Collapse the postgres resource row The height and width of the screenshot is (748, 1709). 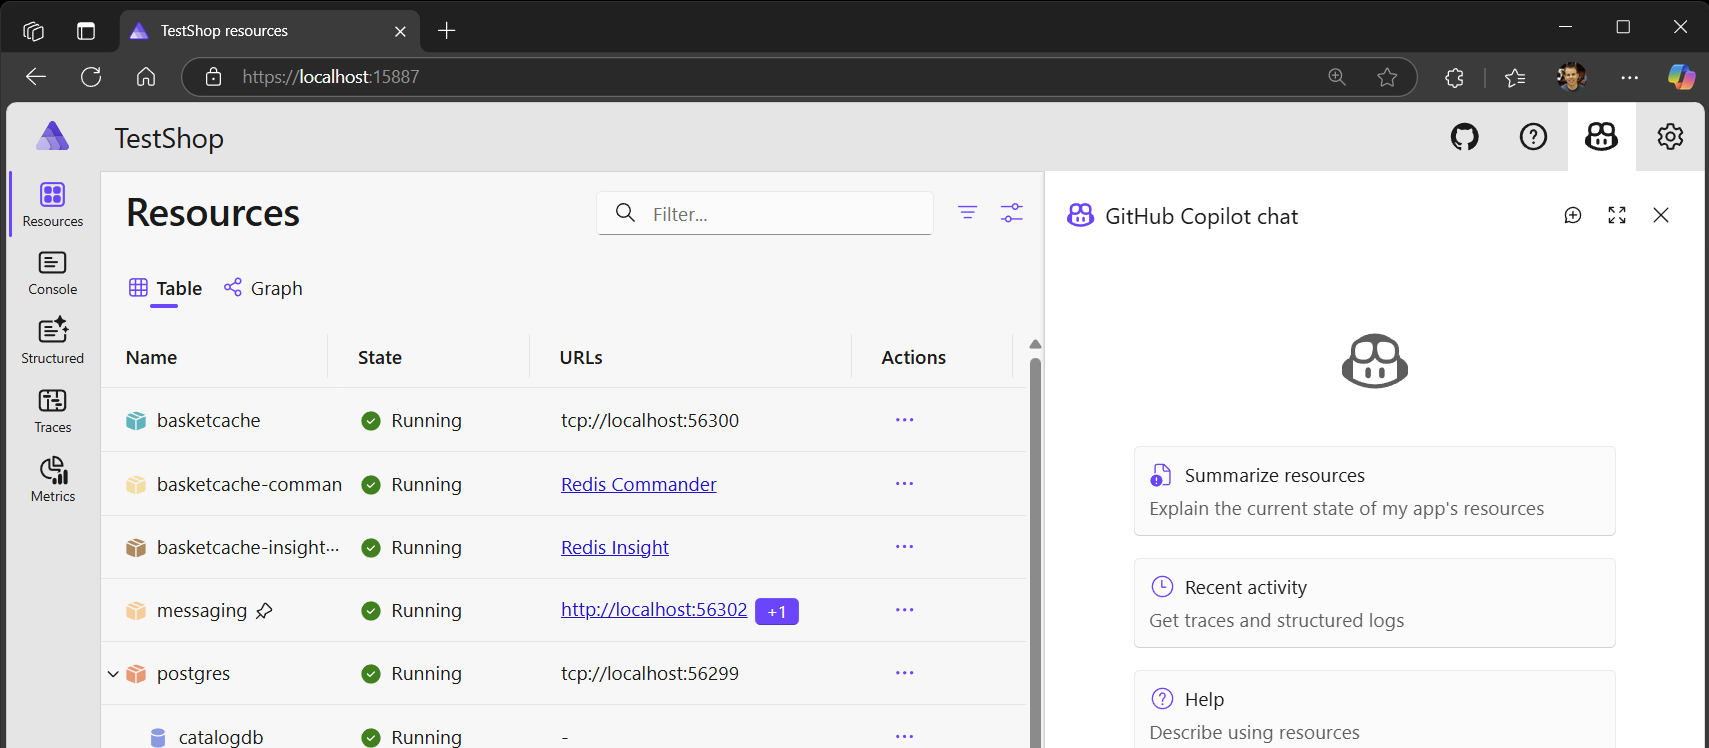pyautogui.click(x=113, y=674)
